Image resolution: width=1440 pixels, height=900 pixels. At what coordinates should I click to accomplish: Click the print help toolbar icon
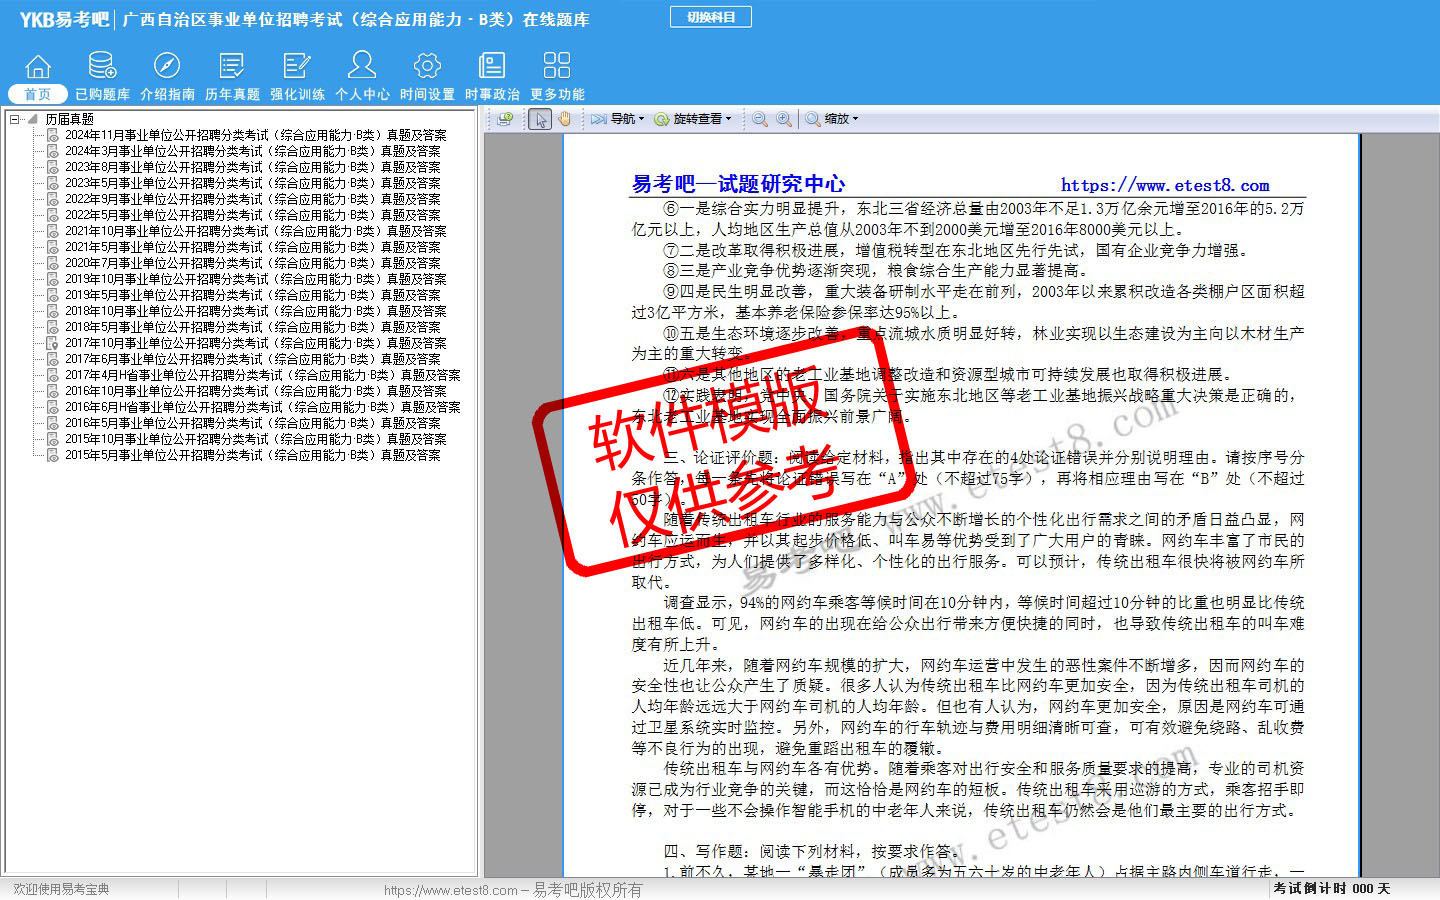pos(505,119)
